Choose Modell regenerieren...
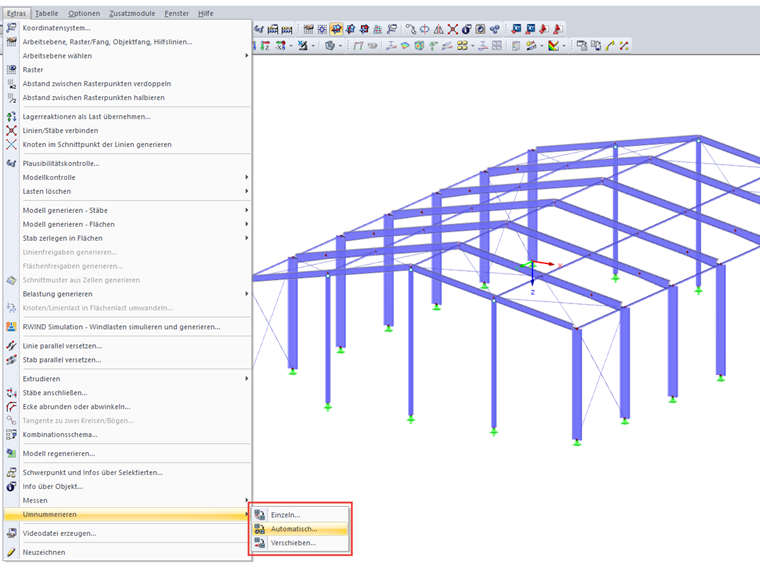This screenshot has width=760, height=570. (127, 454)
